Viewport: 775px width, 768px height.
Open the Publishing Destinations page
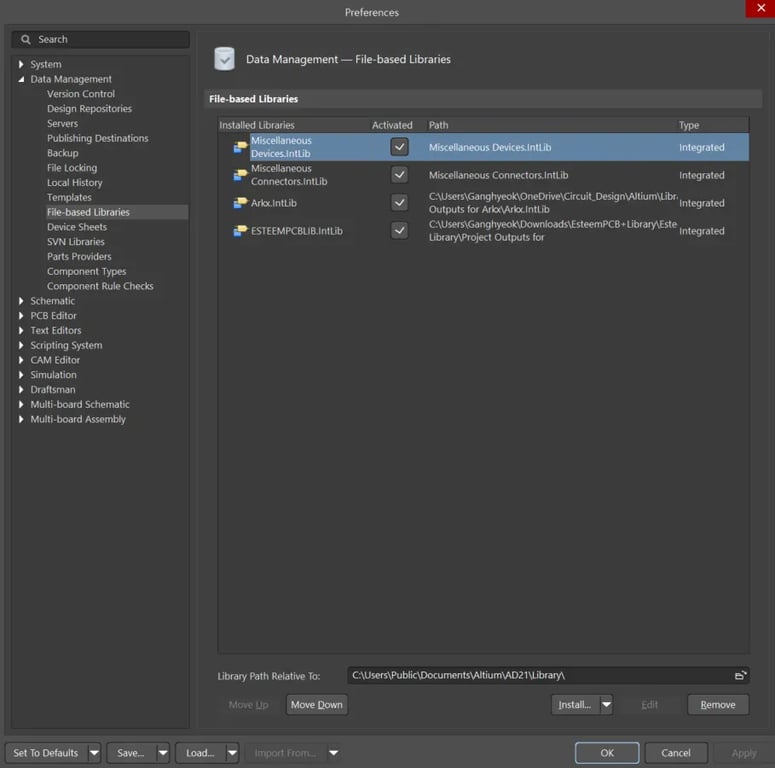tap(98, 138)
